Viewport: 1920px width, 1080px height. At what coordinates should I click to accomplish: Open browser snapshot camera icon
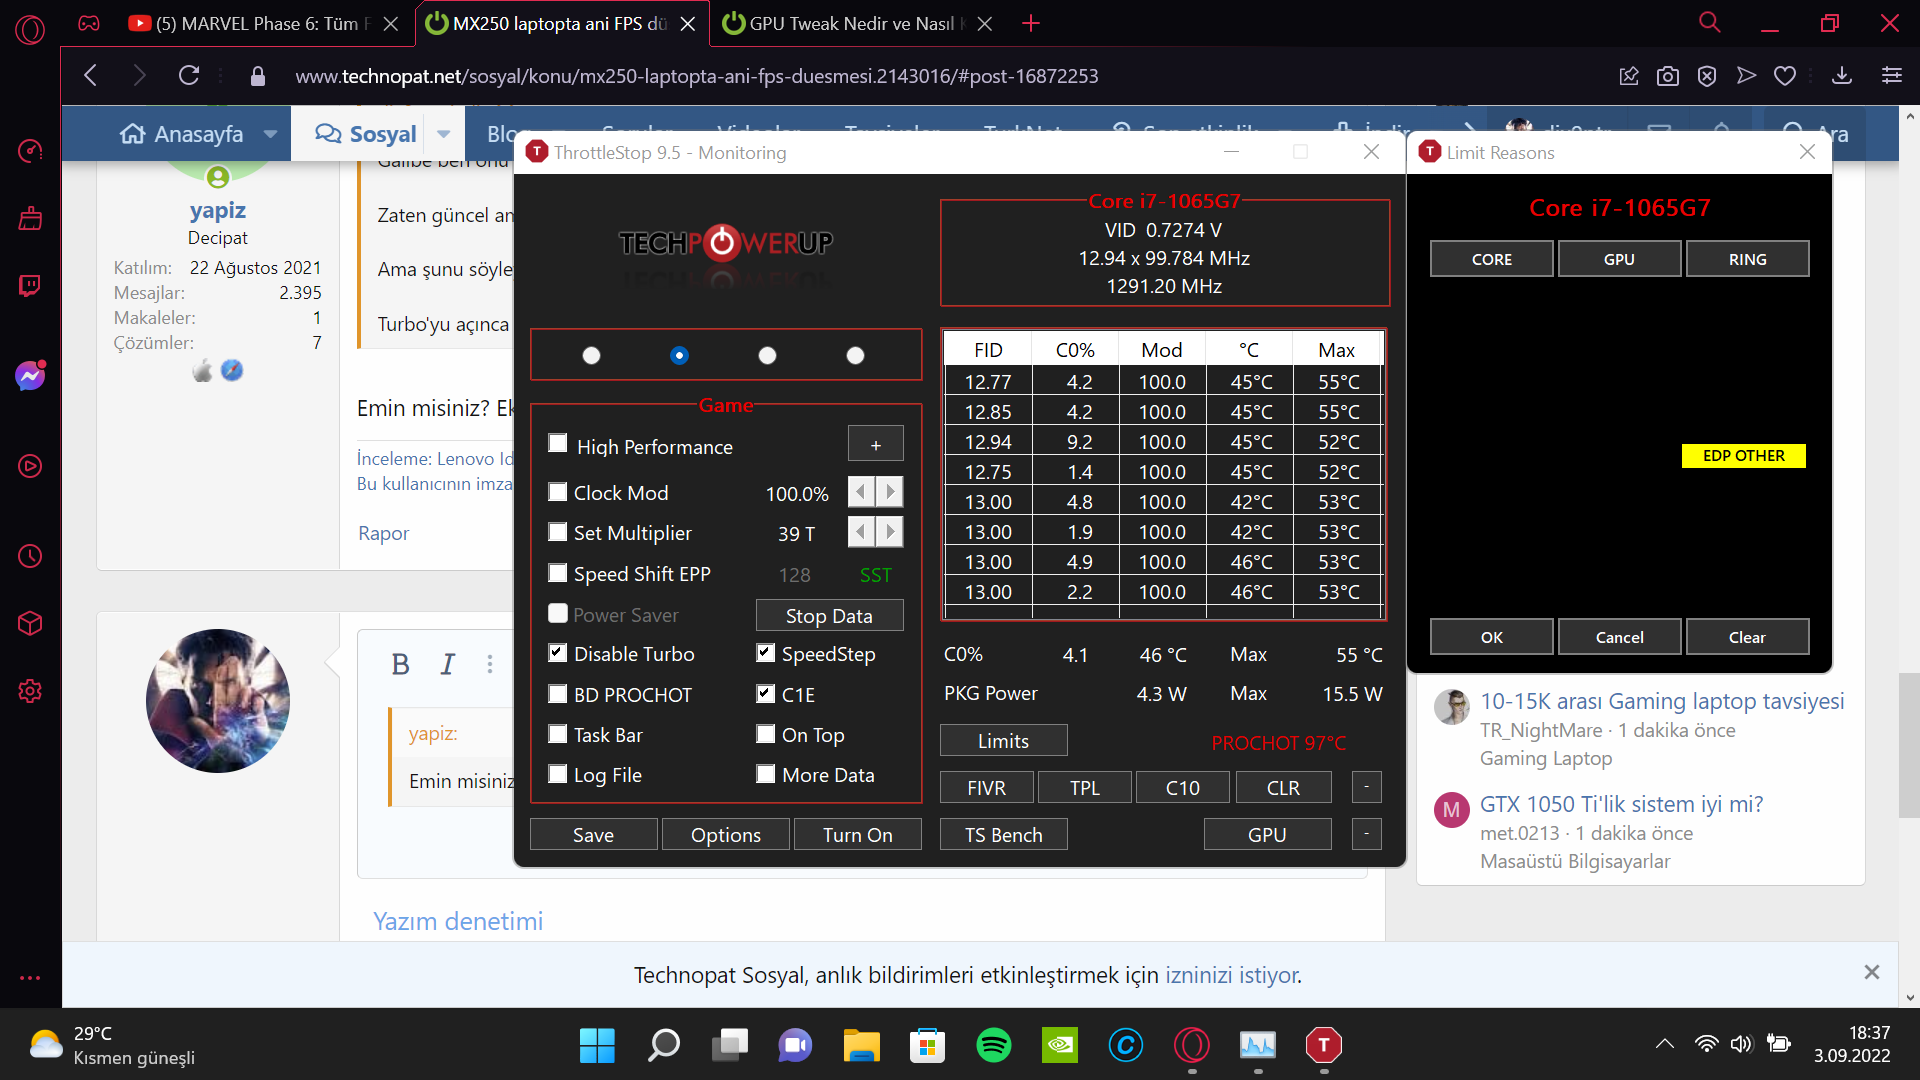1667,76
